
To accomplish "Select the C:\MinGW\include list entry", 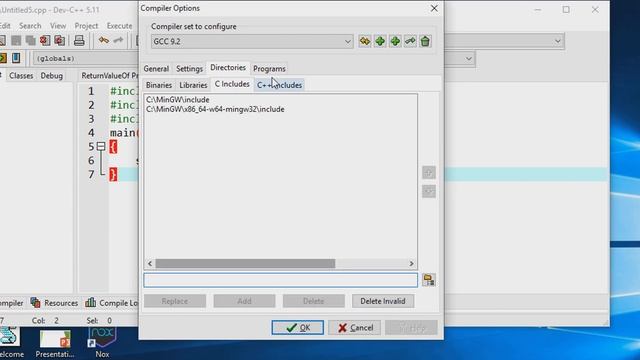I will click(x=178, y=100).
